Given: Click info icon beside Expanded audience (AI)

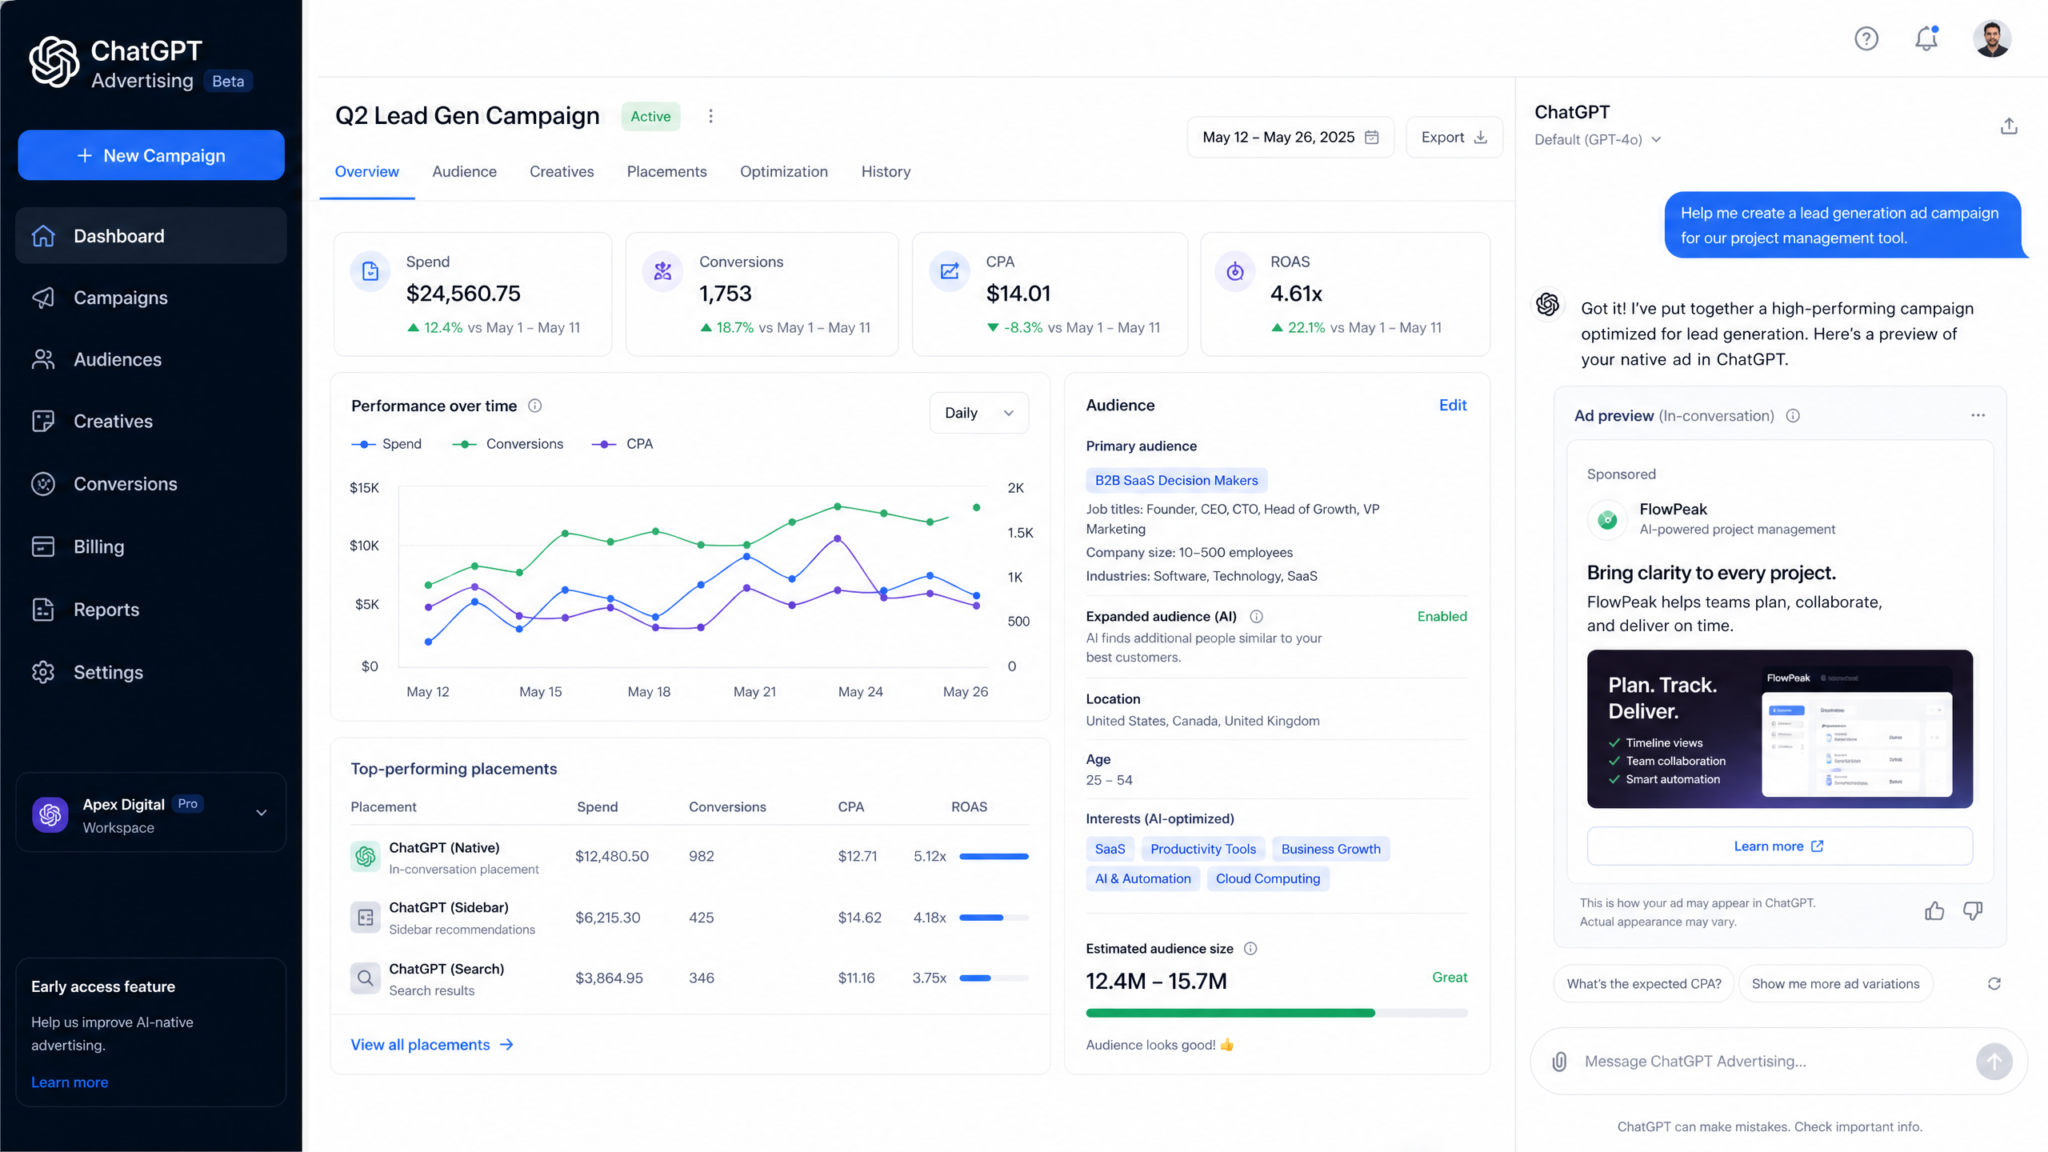Looking at the screenshot, I should point(1256,617).
